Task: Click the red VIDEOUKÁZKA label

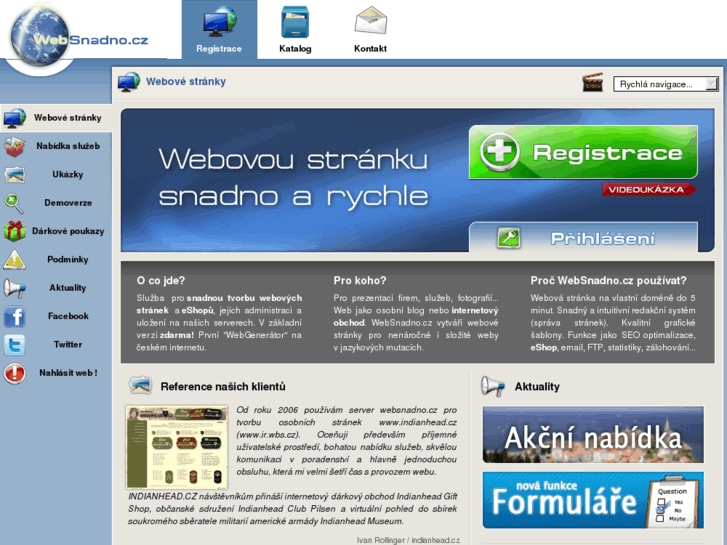Action: (x=649, y=189)
